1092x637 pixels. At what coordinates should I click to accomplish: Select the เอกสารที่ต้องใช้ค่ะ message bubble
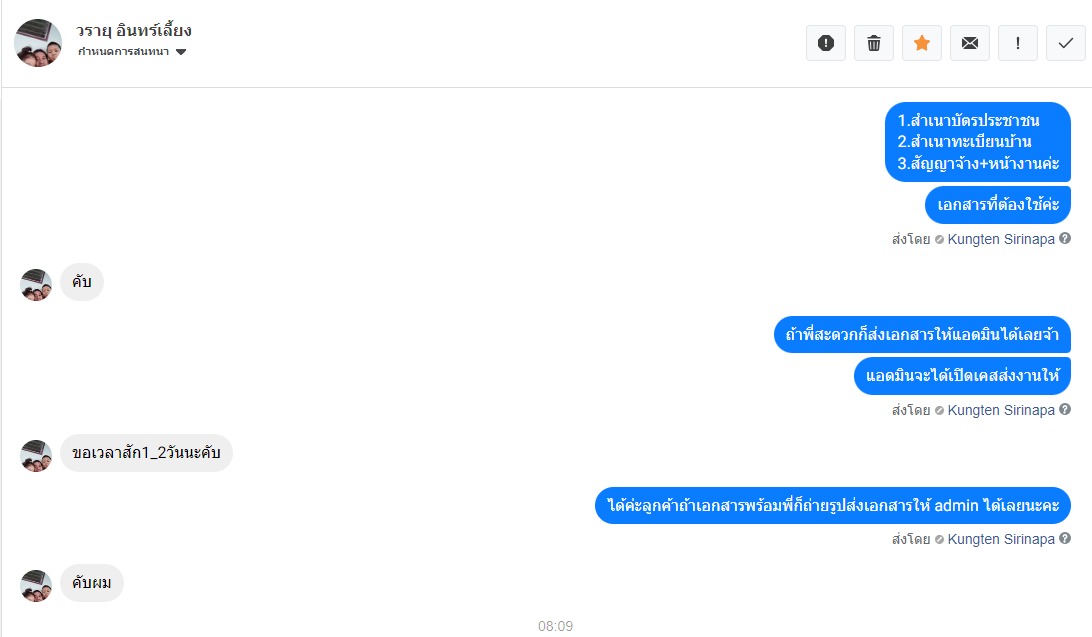point(997,205)
